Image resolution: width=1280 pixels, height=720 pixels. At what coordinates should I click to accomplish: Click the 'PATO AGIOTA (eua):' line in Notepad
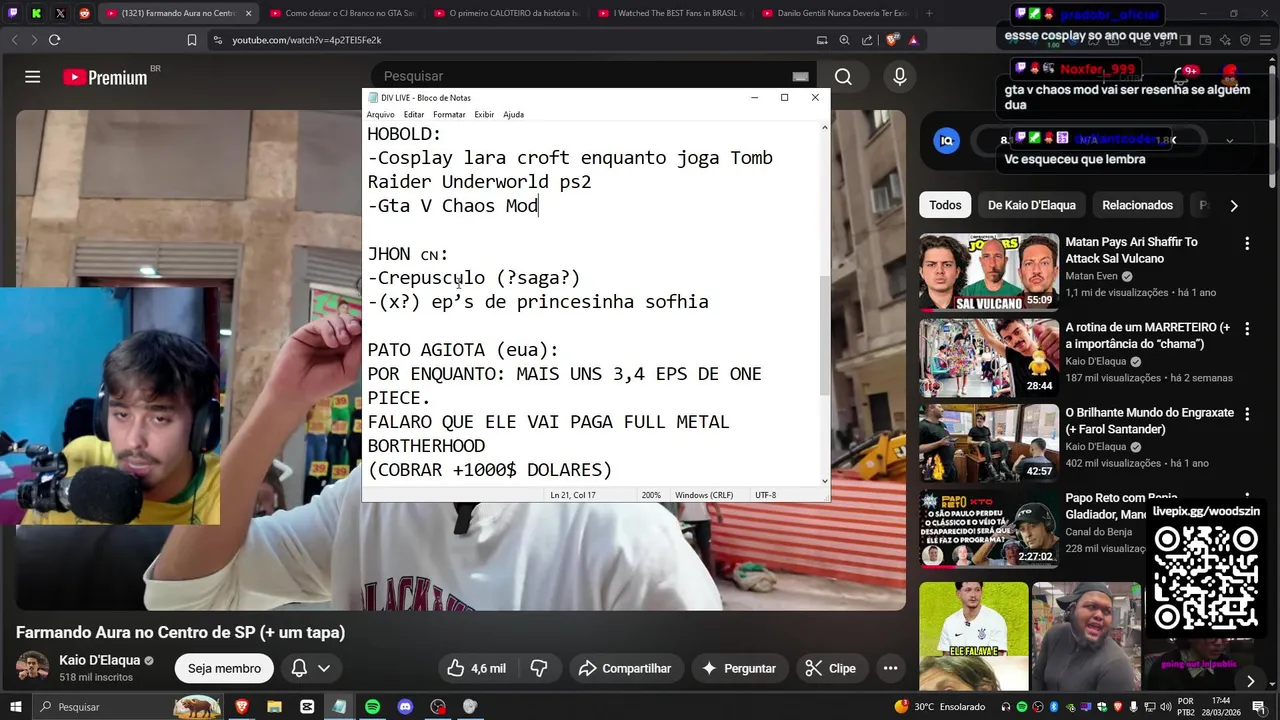[x=463, y=350]
